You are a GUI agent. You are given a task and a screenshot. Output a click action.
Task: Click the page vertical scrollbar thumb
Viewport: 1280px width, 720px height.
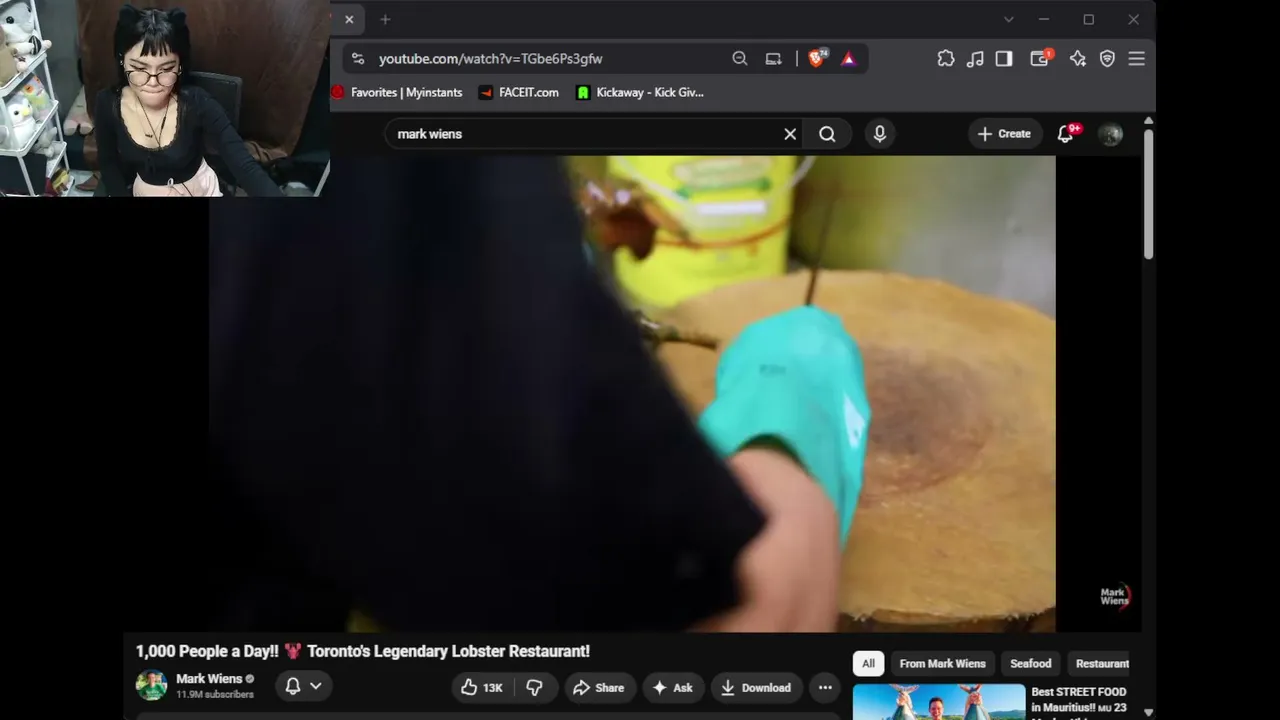pos(1148,194)
